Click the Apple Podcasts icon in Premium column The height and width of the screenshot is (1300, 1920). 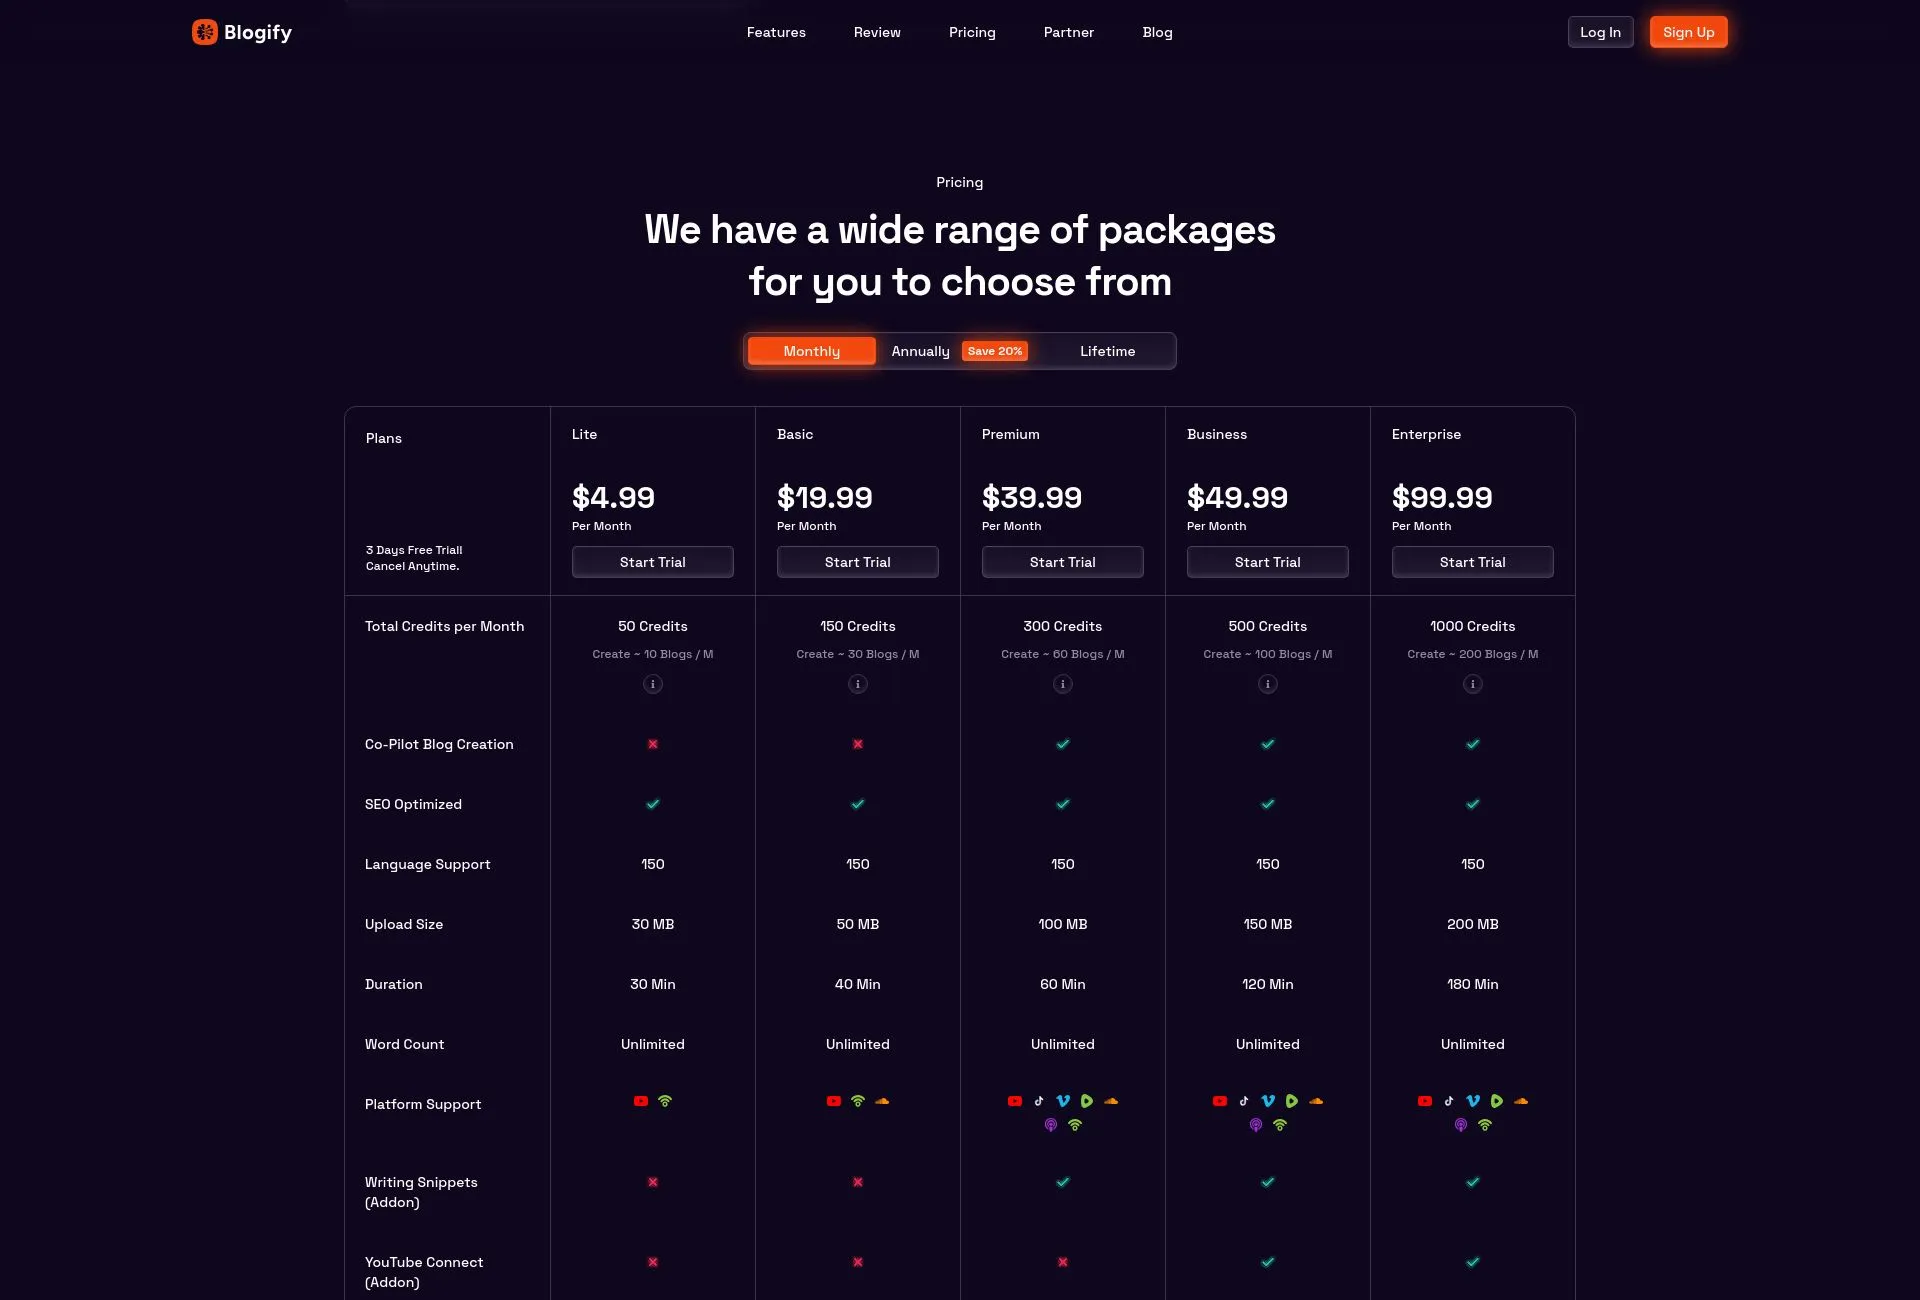coord(1051,1125)
